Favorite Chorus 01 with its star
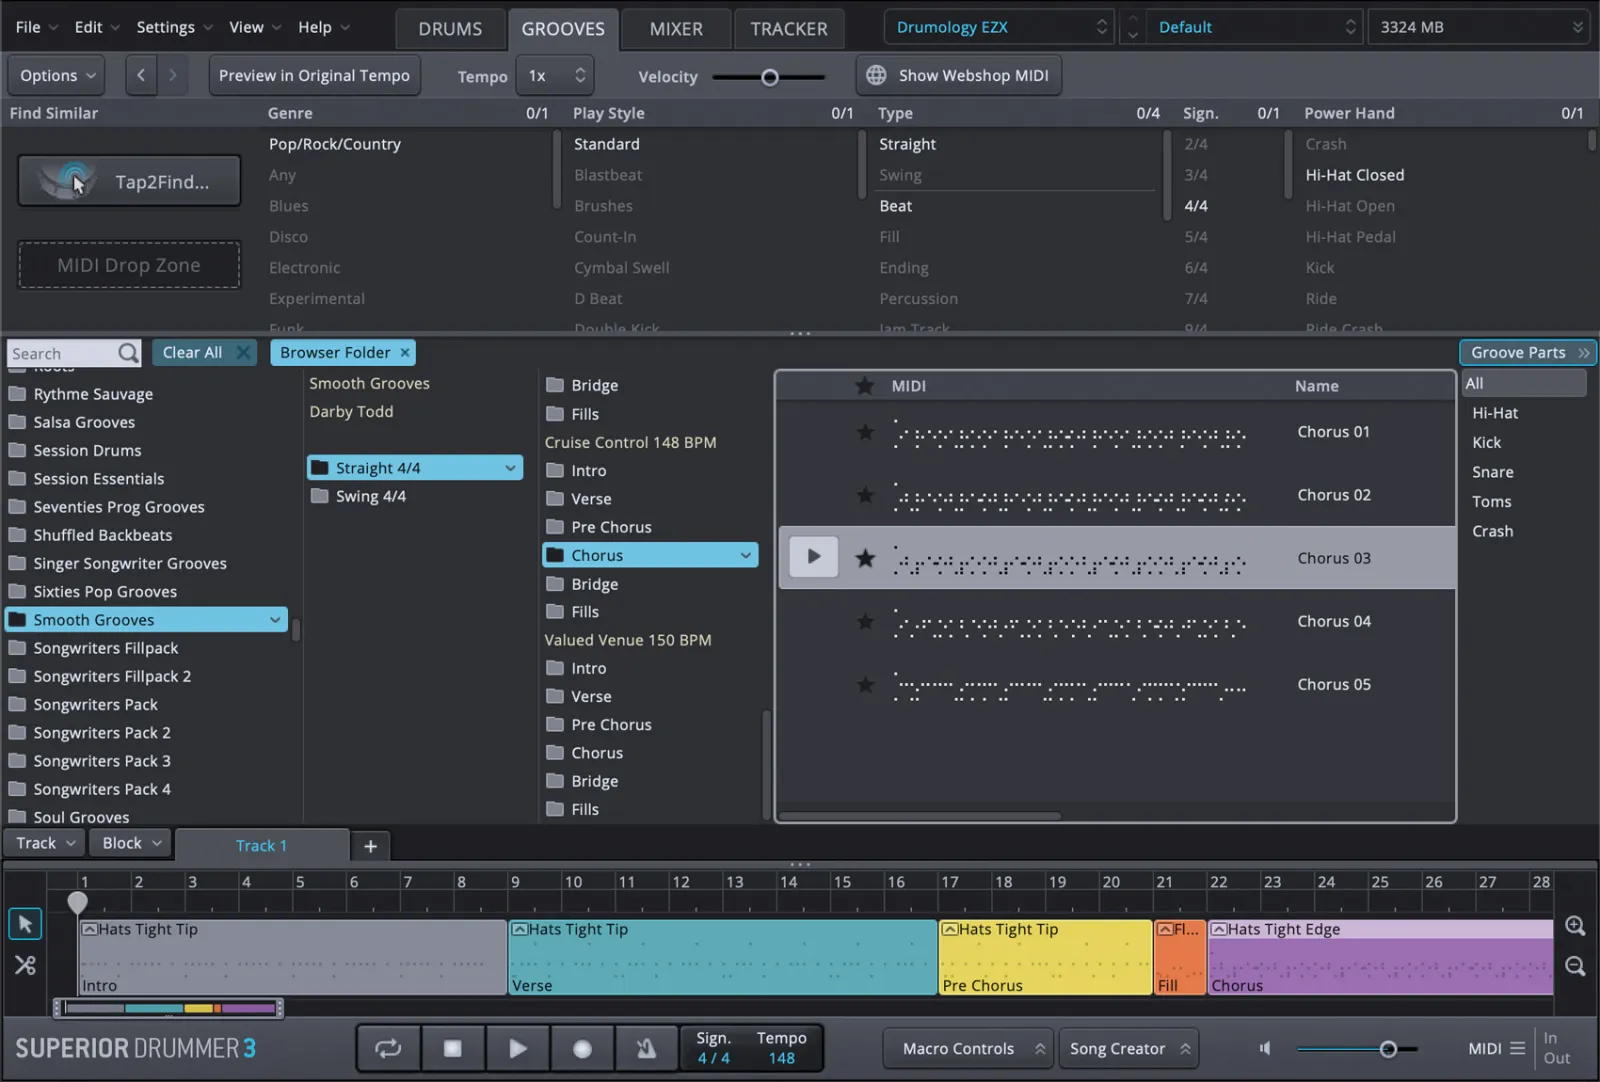 pyautogui.click(x=865, y=432)
